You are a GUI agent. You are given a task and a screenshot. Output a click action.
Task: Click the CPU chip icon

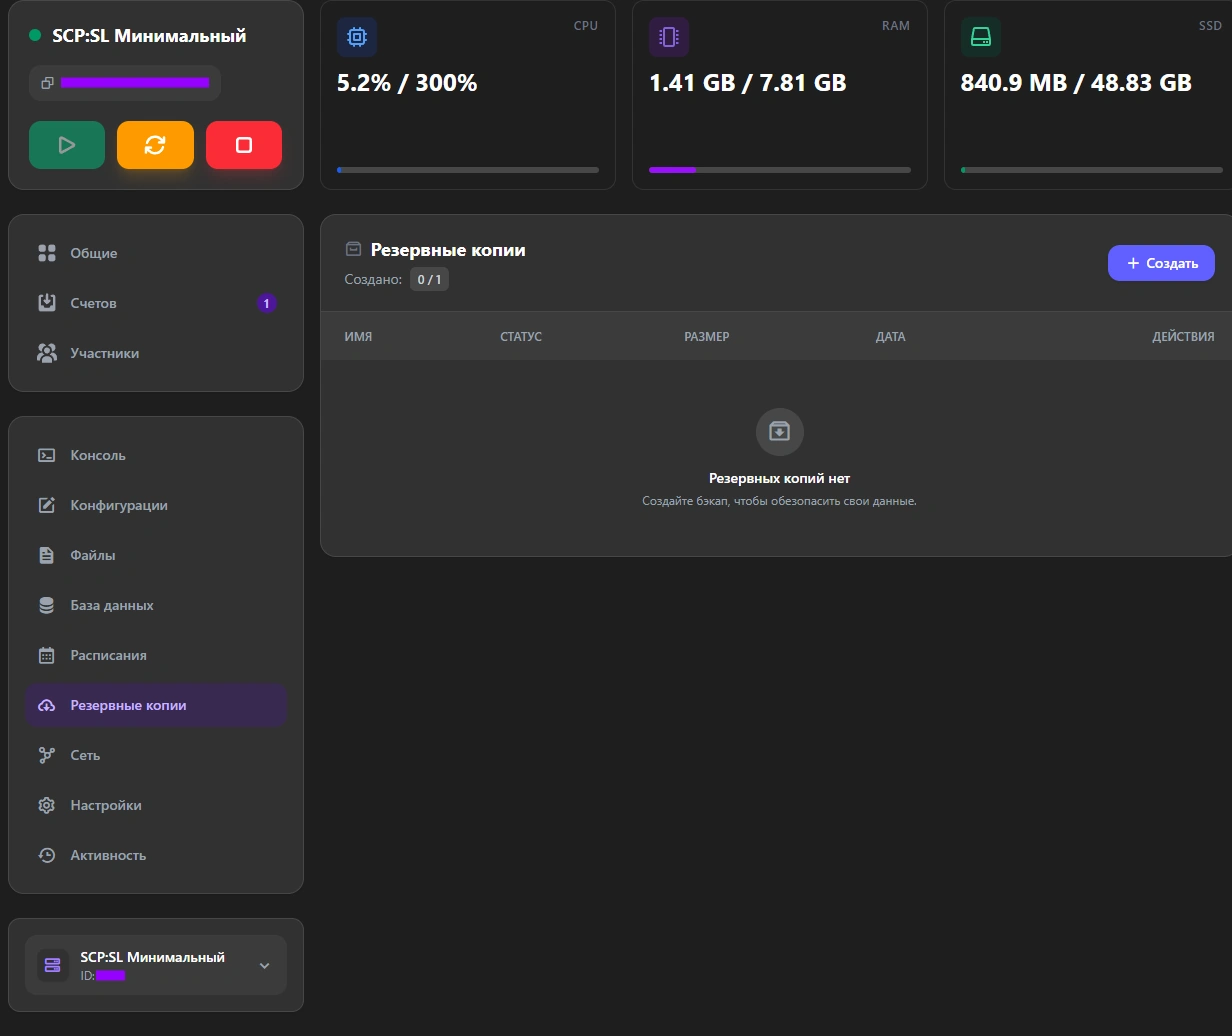tap(357, 37)
